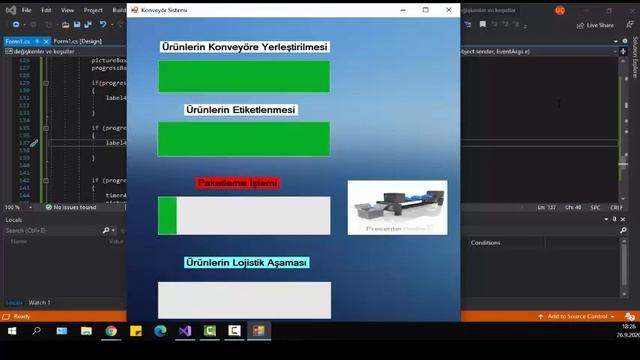Viewport: 640px width, 360px height.
Task: Click the right debug panel vertical scrollbar
Action: point(624,267)
